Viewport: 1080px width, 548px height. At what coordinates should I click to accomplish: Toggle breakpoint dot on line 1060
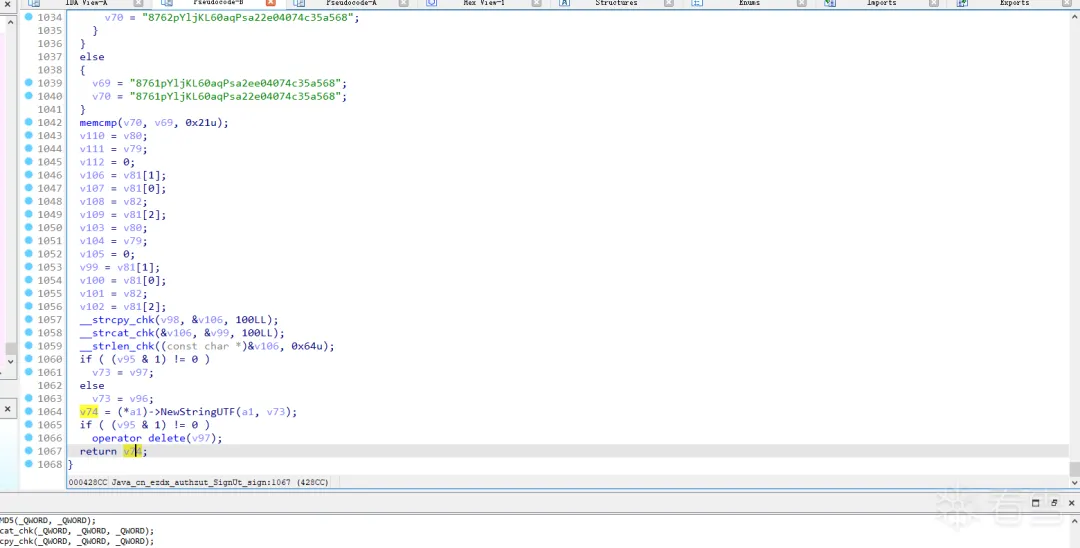(x=29, y=359)
